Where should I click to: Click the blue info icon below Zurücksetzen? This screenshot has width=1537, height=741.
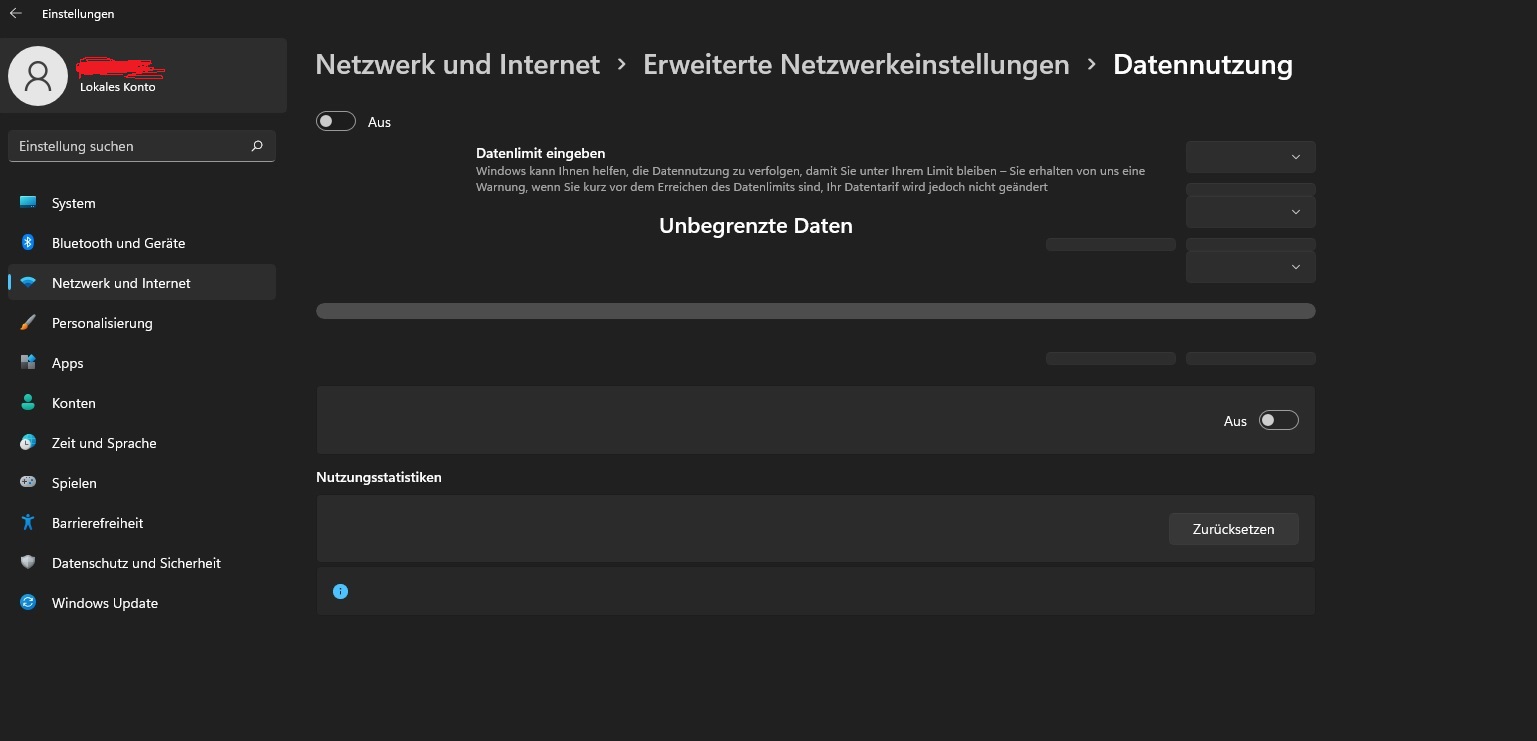(x=340, y=592)
